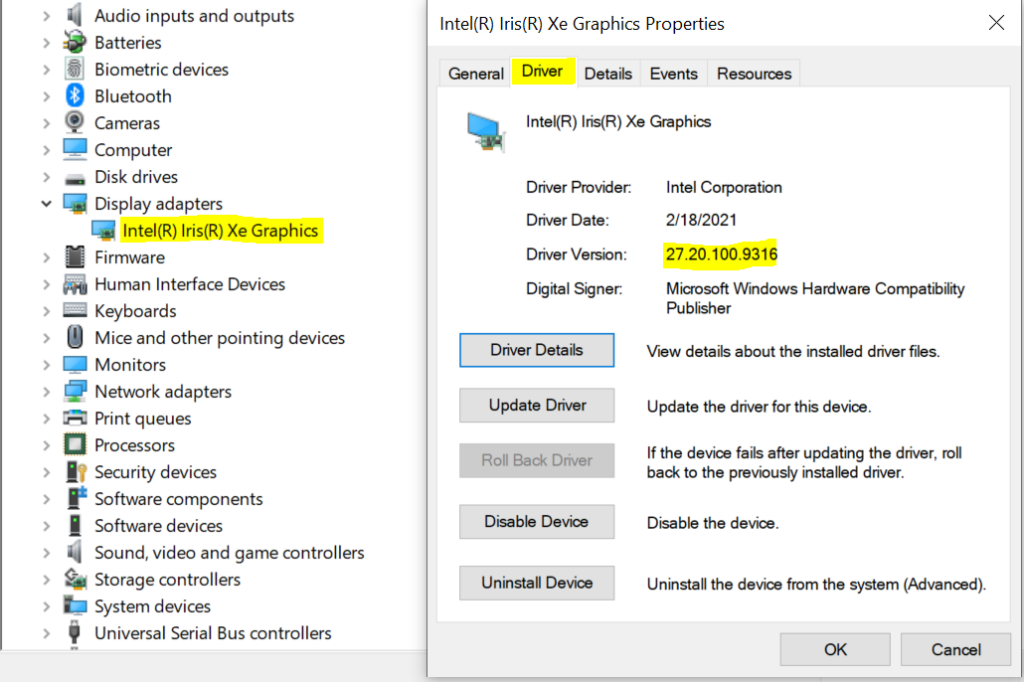The width and height of the screenshot is (1024, 682).
Task: Click the Network adapters icon
Action: pyautogui.click(x=76, y=391)
